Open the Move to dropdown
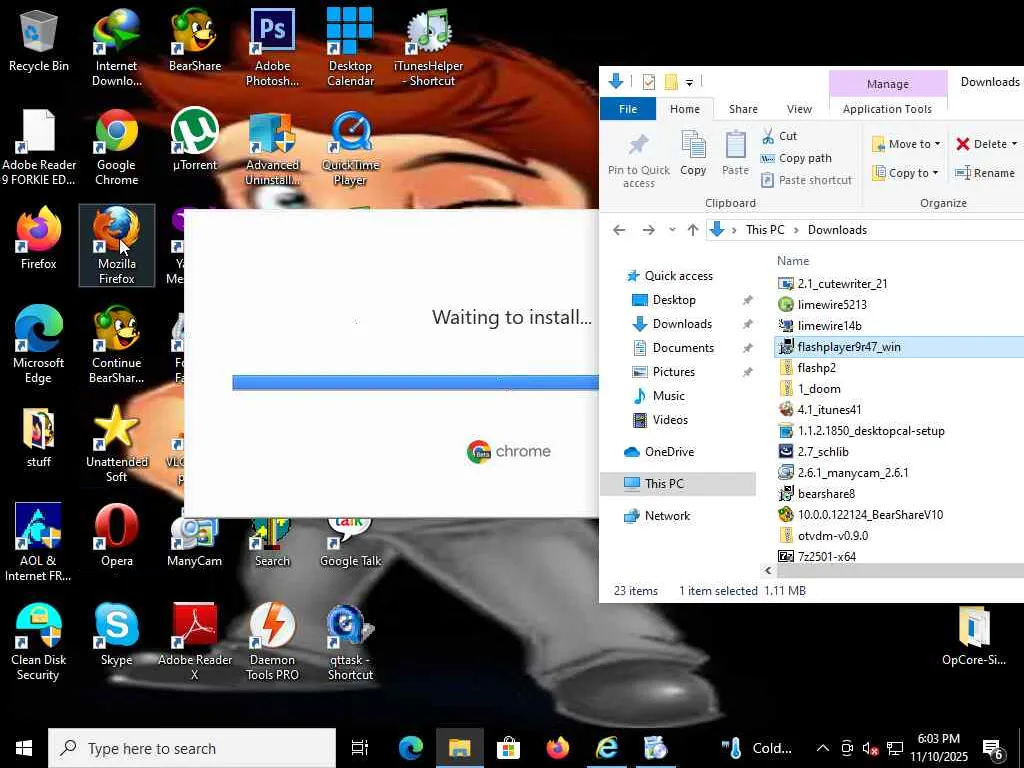Viewport: 1024px width, 768px height. click(906, 144)
